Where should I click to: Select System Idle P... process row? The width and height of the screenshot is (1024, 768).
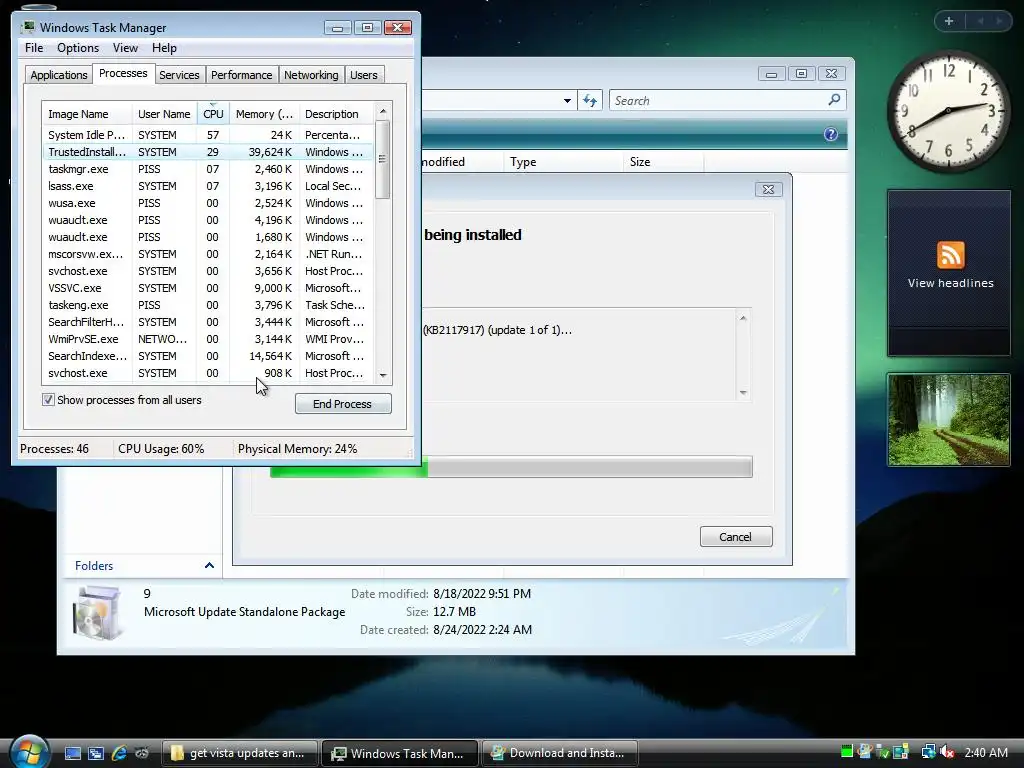coord(208,135)
